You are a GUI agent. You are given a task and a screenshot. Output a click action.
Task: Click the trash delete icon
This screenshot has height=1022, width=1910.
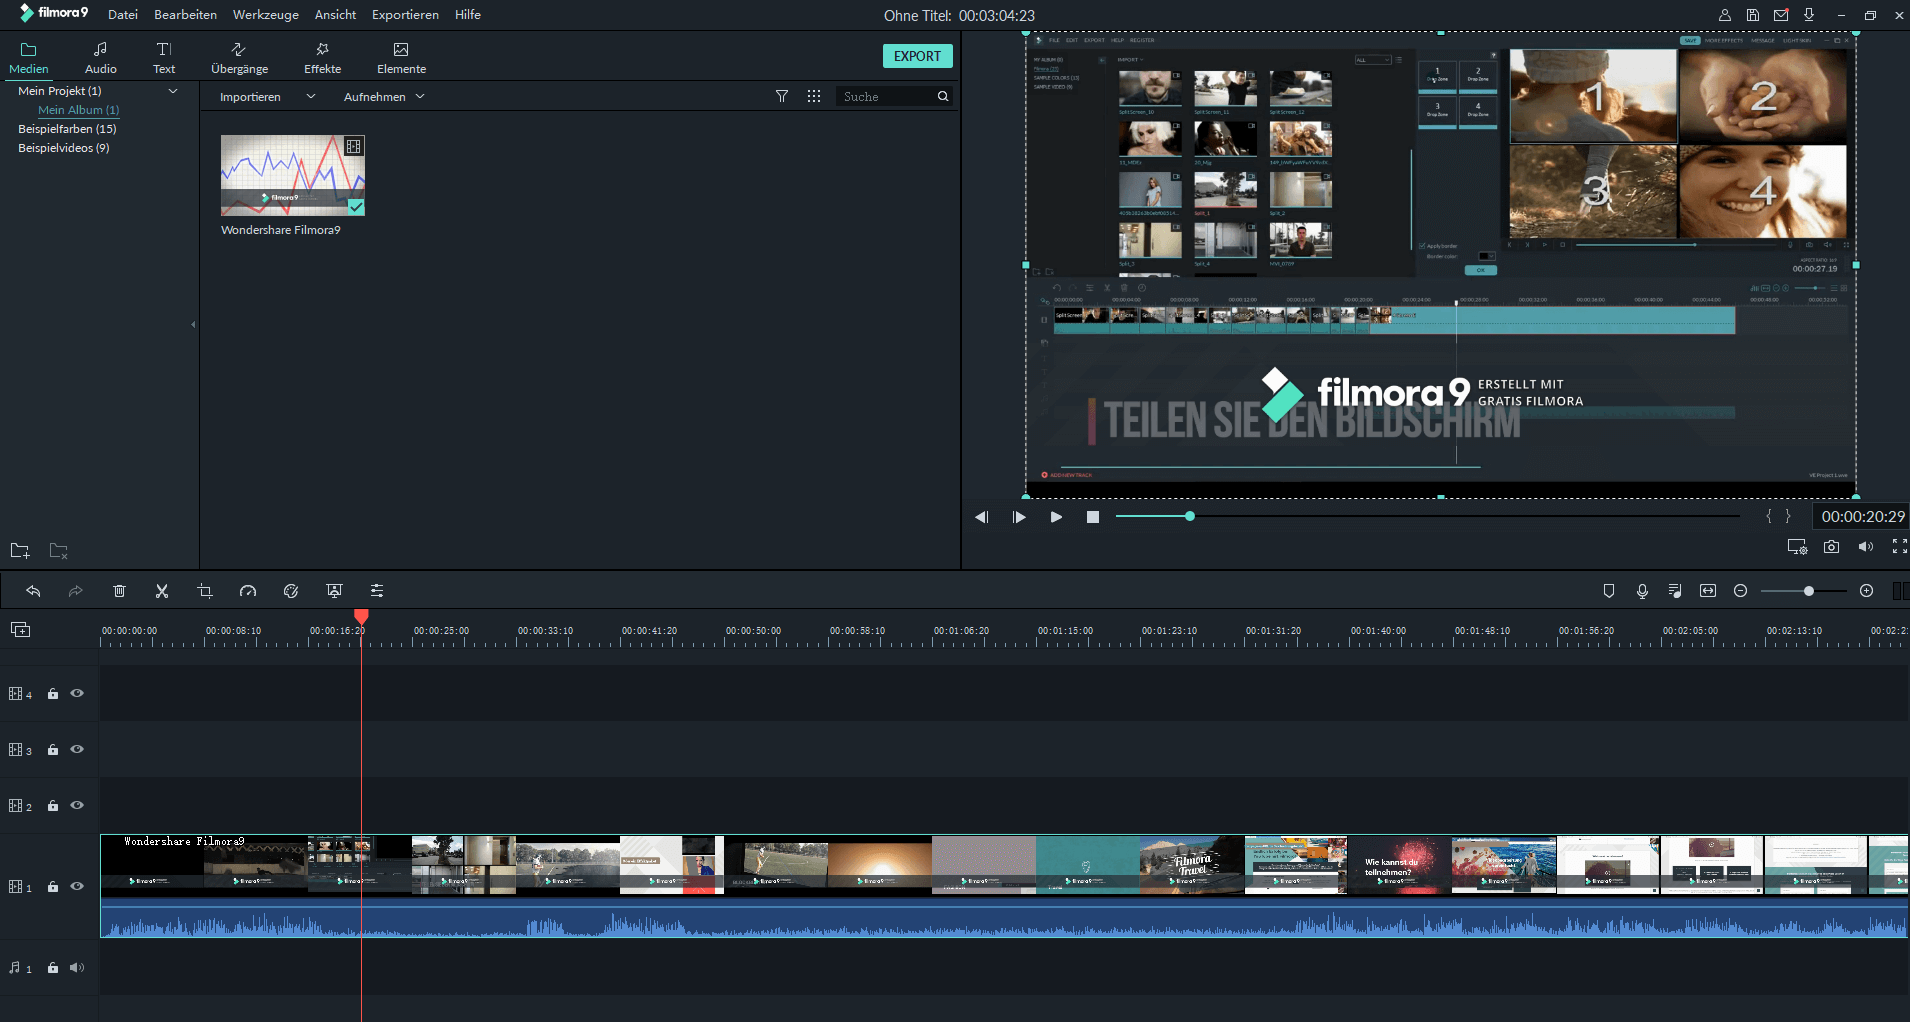coord(119,591)
